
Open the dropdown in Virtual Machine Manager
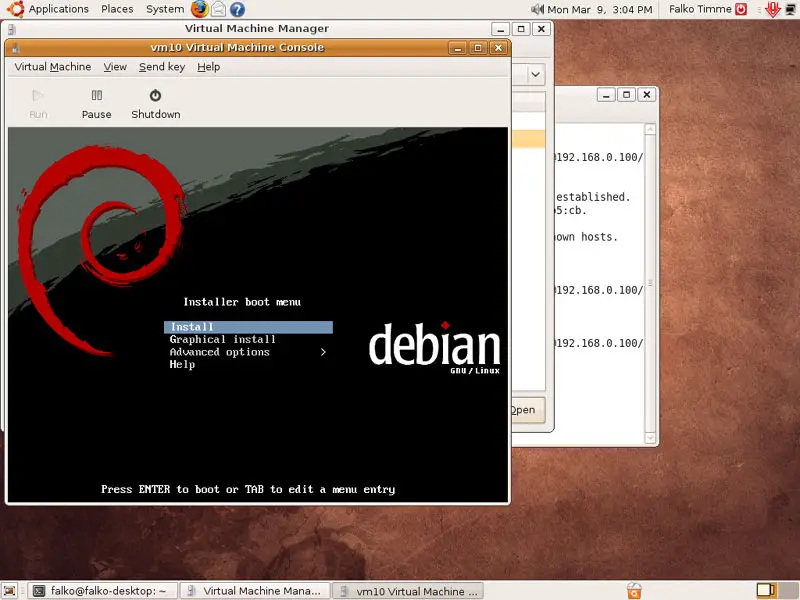click(x=535, y=74)
